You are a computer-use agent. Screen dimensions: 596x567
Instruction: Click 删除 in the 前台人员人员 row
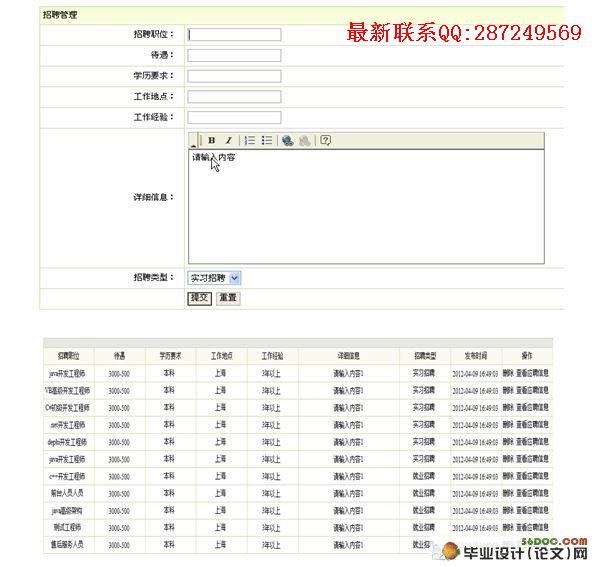pos(508,493)
